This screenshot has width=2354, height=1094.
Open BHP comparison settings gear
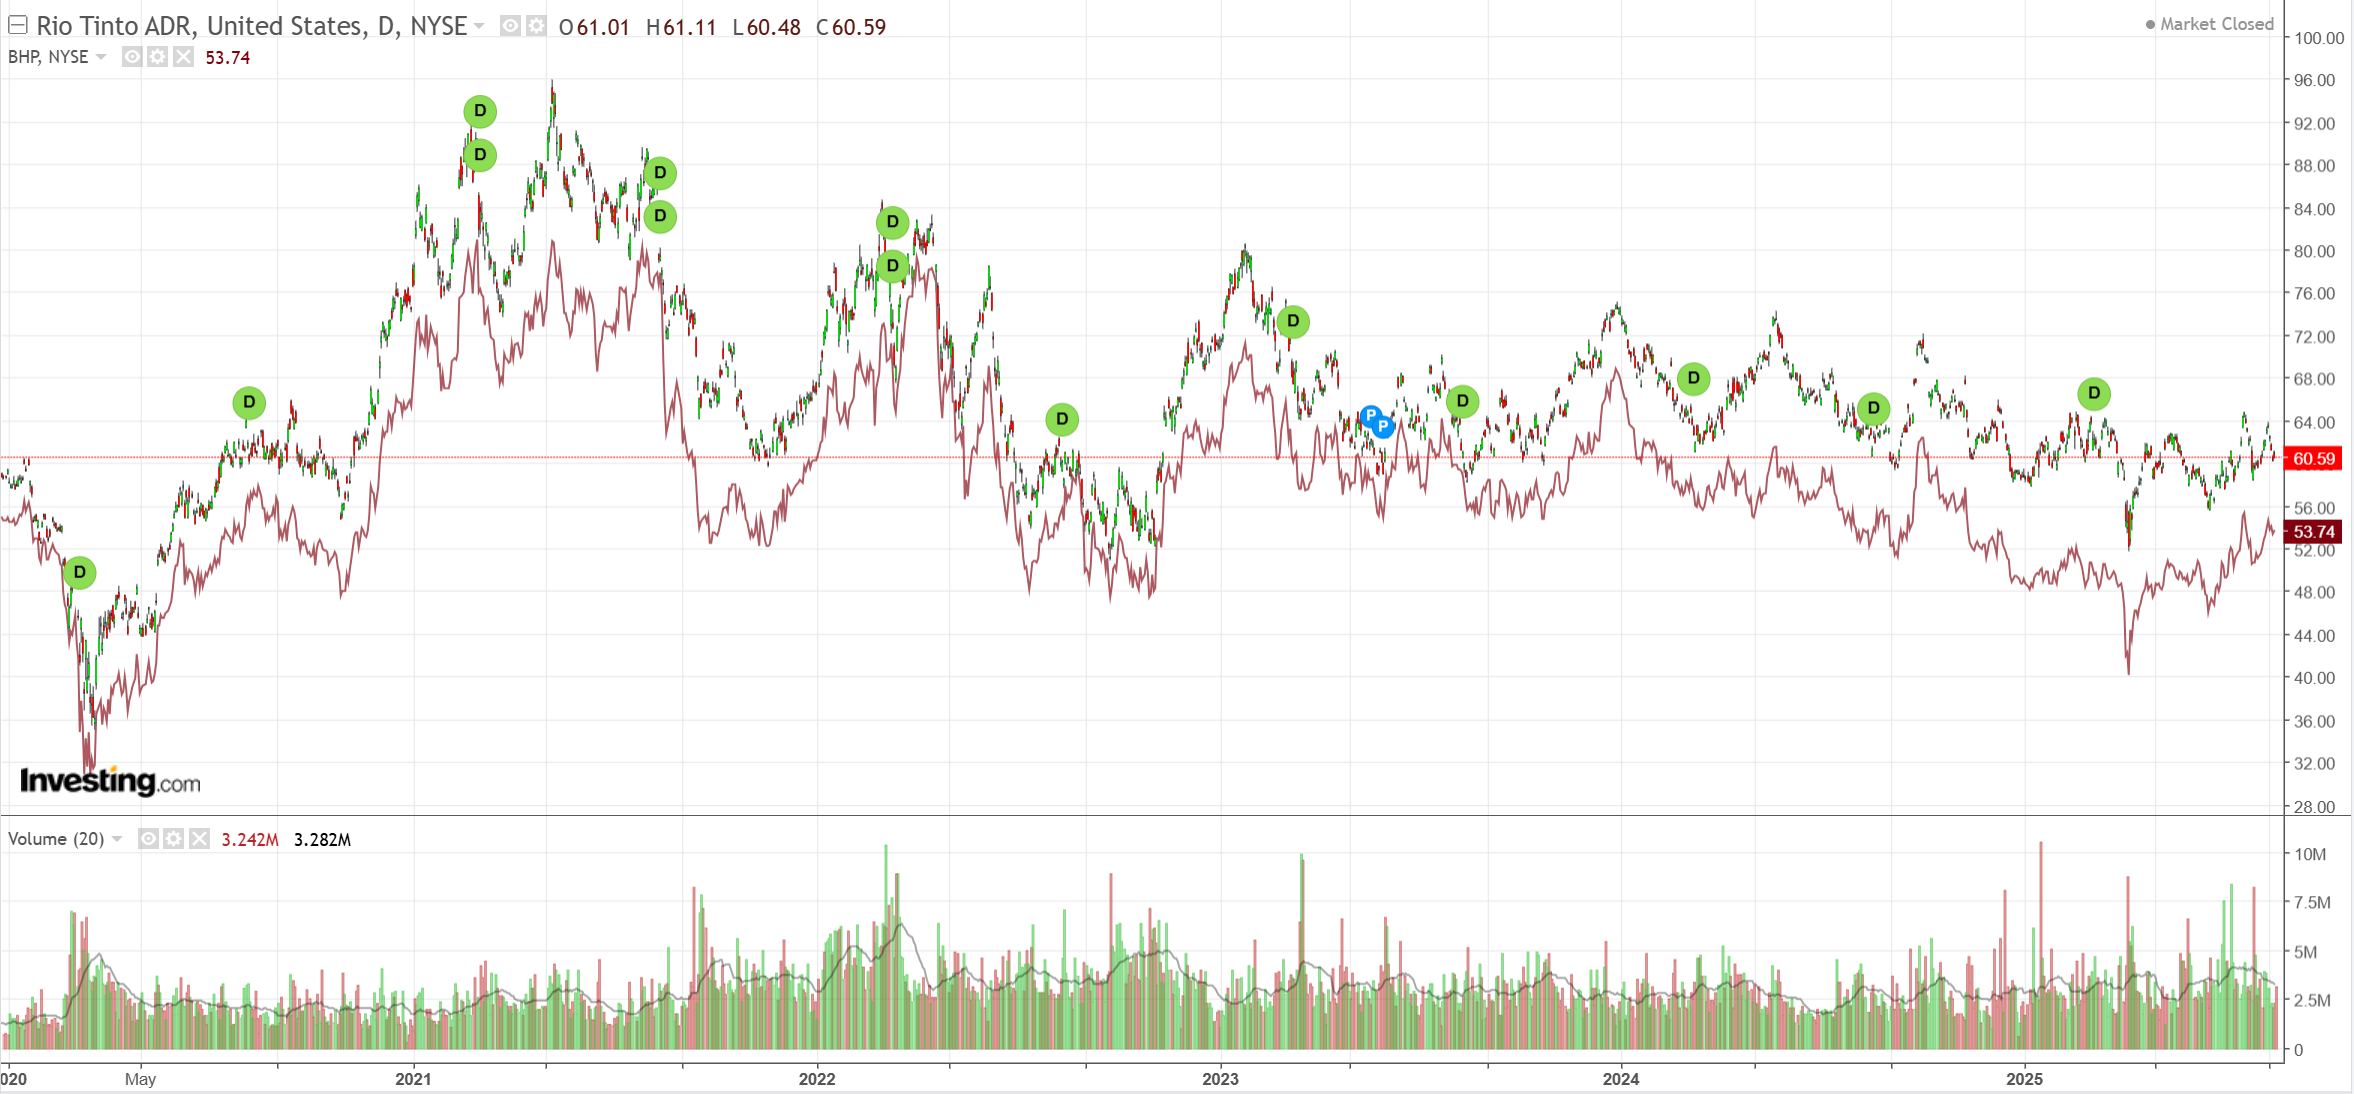point(157,57)
